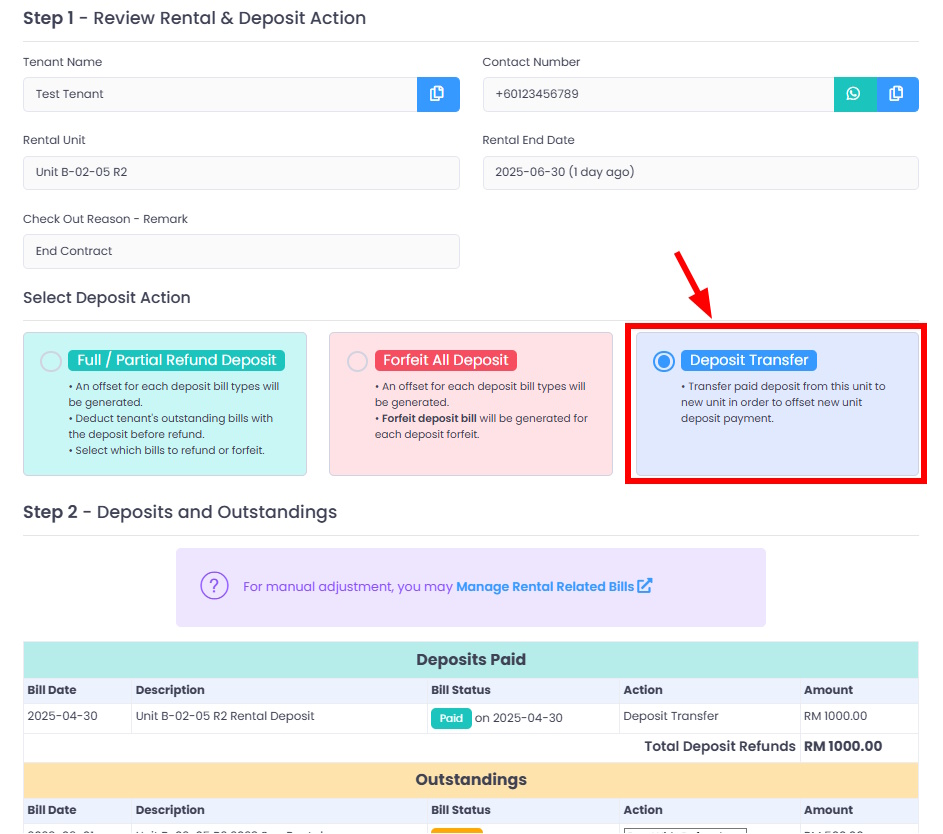Copy the contact number to clipboard
The width and height of the screenshot is (943, 834).
point(897,94)
